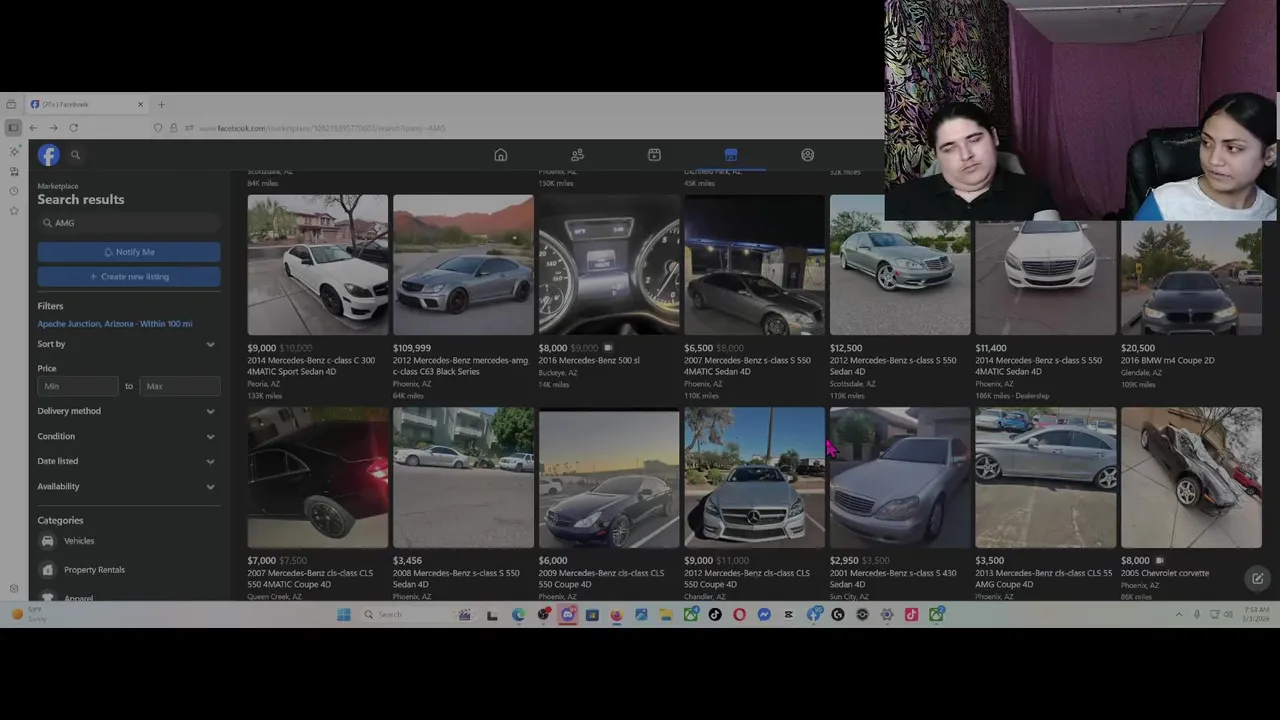Viewport: 1280px width, 720px height.
Task: Click Create new listing button
Action: click(x=129, y=276)
